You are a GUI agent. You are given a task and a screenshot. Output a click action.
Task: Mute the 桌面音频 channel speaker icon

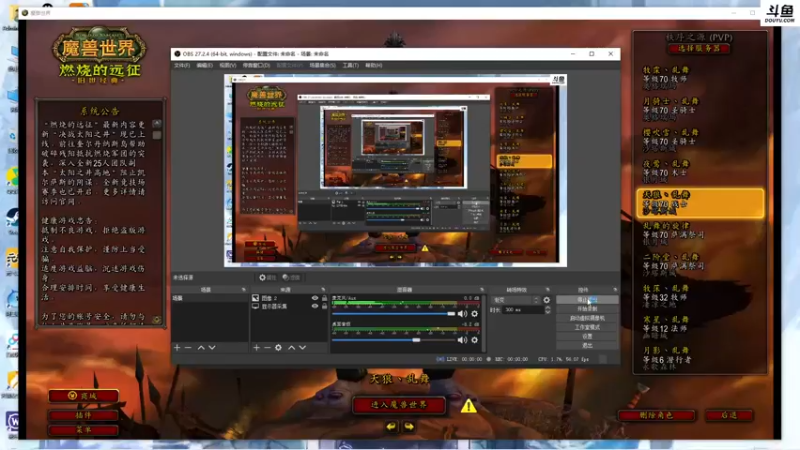coord(462,340)
